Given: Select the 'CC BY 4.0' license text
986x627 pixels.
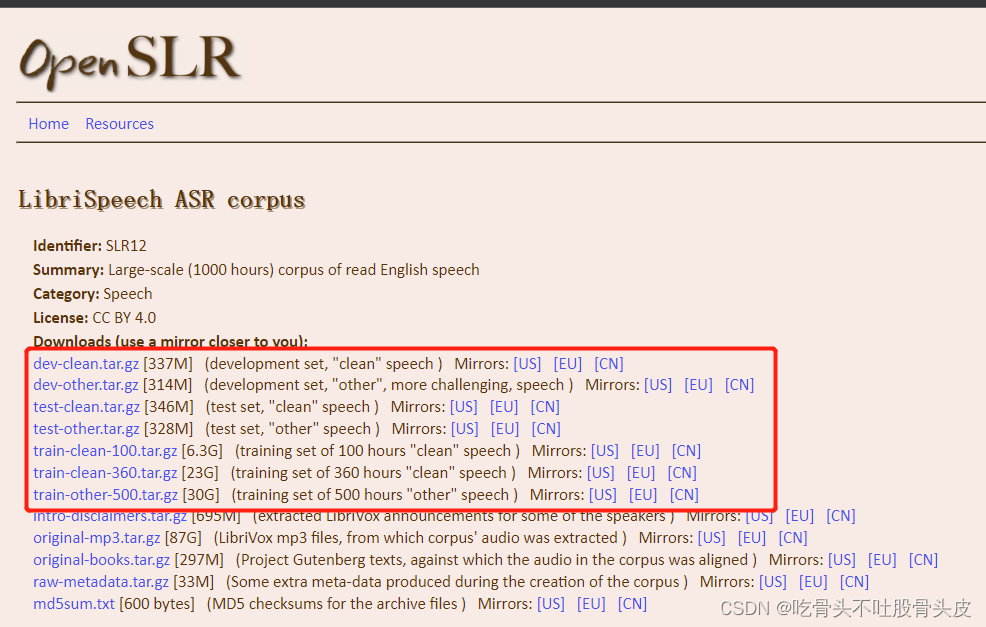Looking at the screenshot, I should click(124, 318).
